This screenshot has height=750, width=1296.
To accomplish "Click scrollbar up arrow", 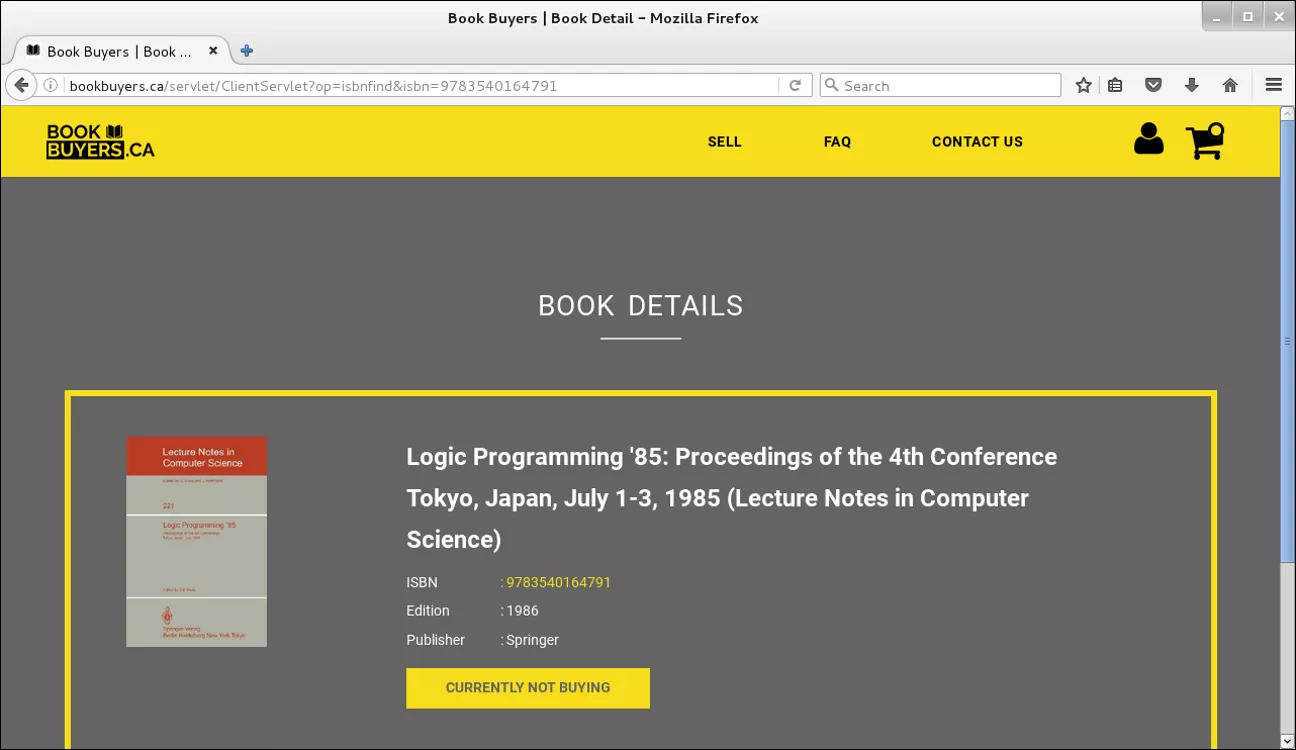I will pos(1287,113).
